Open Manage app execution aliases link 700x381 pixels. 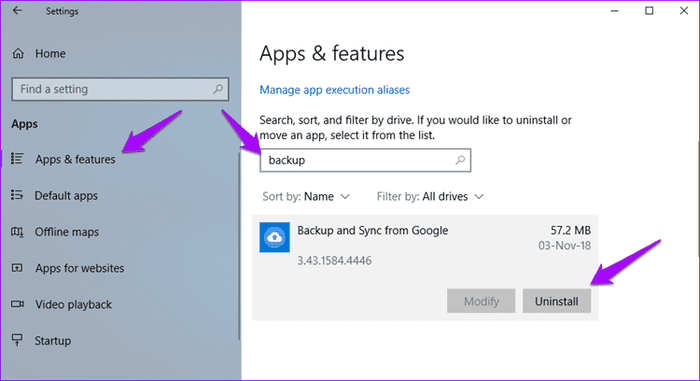click(x=334, y=90)
